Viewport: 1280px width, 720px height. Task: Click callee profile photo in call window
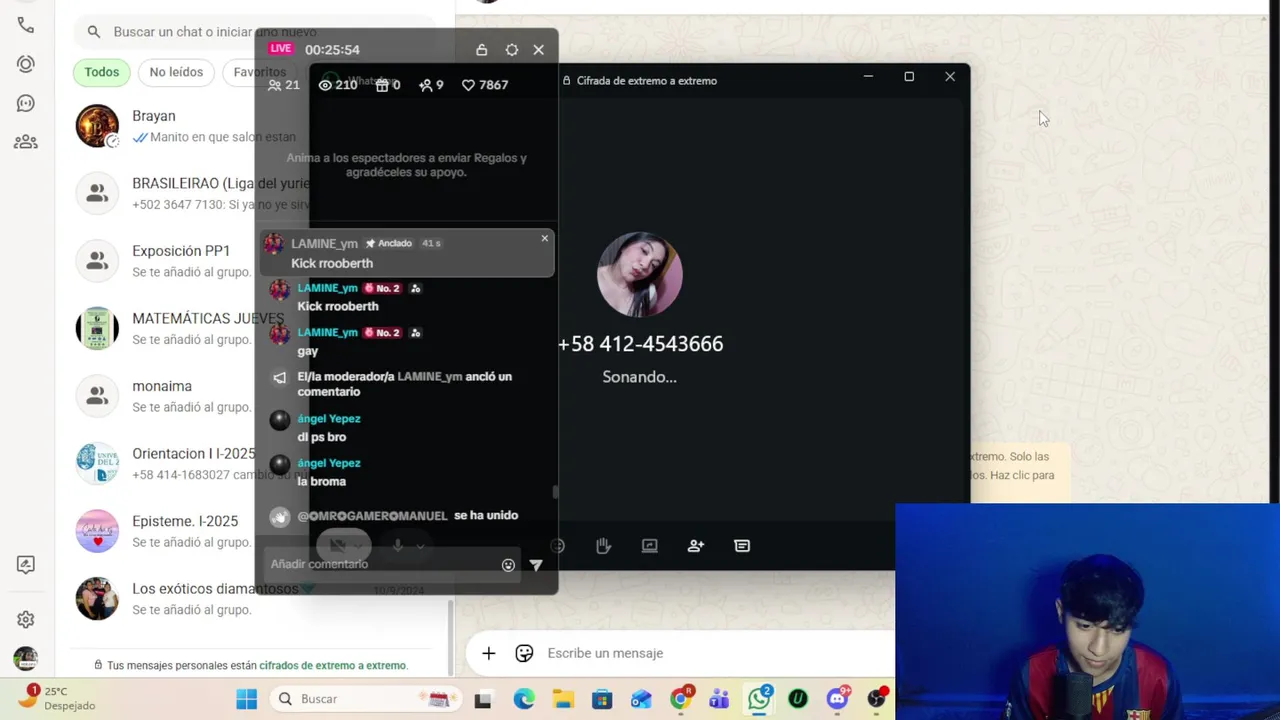click(640, 275)
